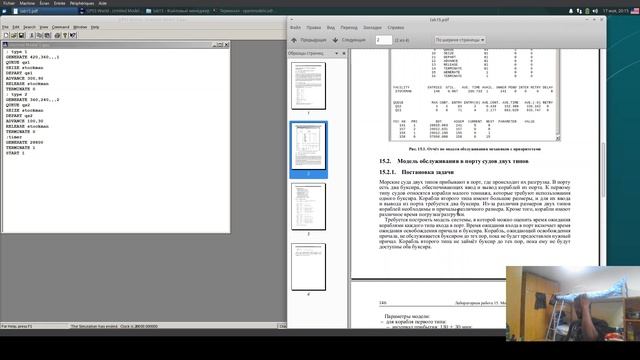The width and height of the screenshot is (640, 360).
Task: Open the Файл menu in PDF viewer
Action: 296,27
